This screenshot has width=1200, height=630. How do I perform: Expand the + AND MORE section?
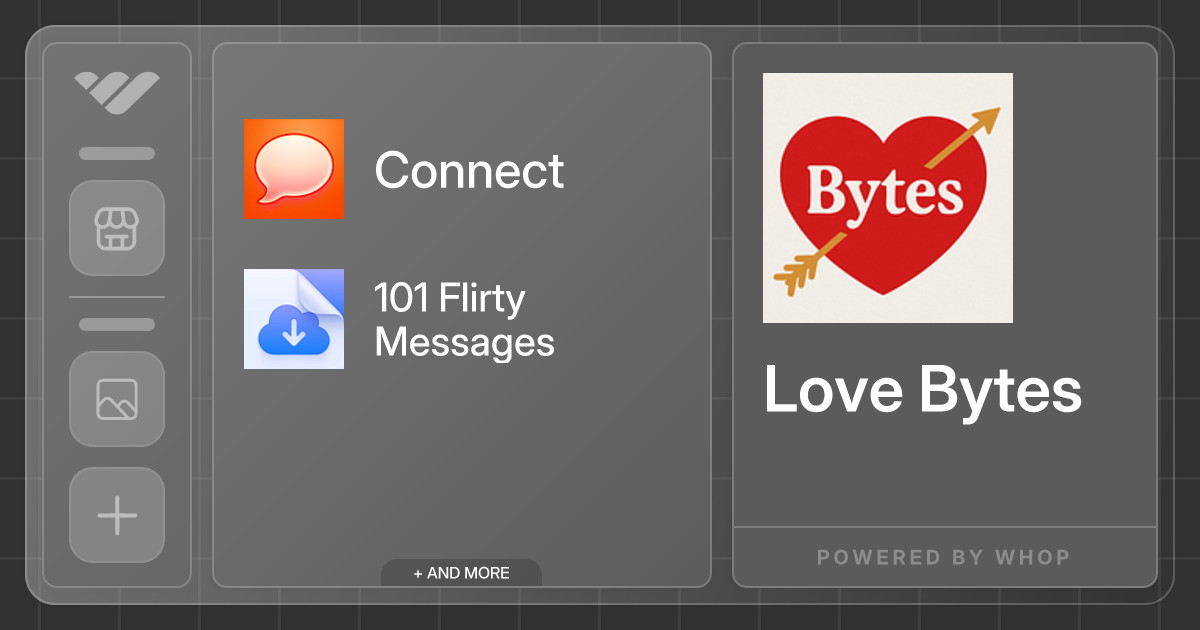[461, 572]
